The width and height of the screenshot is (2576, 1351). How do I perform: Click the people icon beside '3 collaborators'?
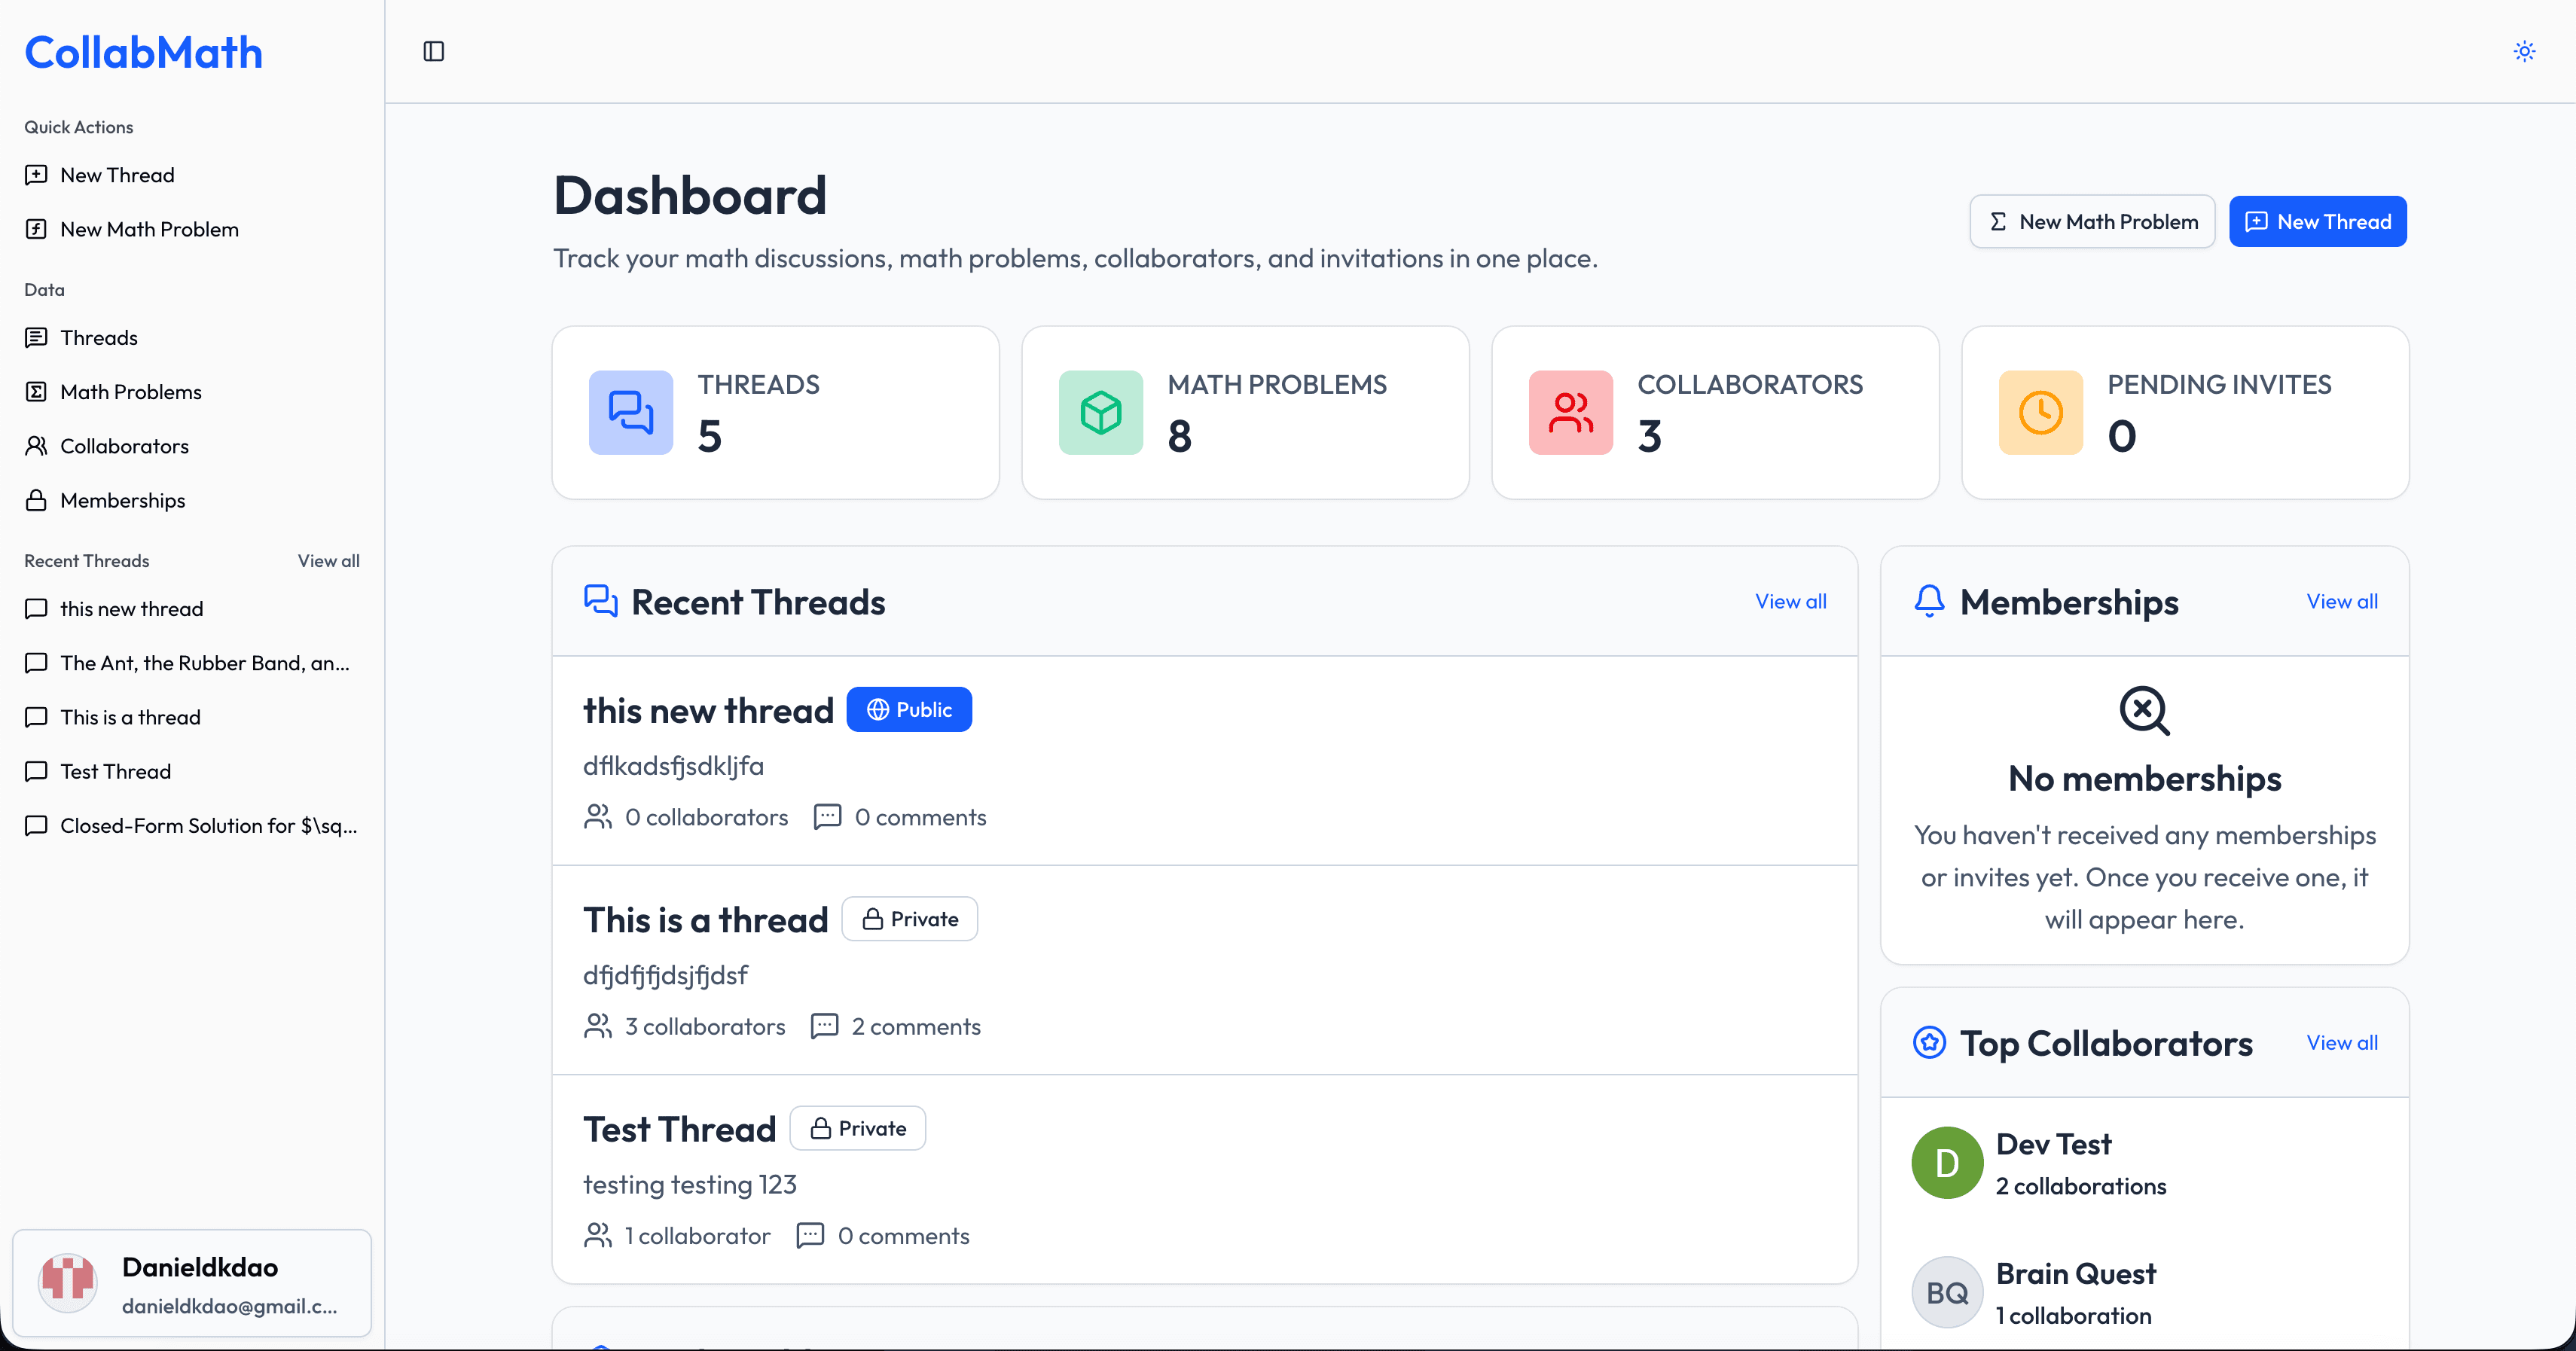(x=598, y=1026)
